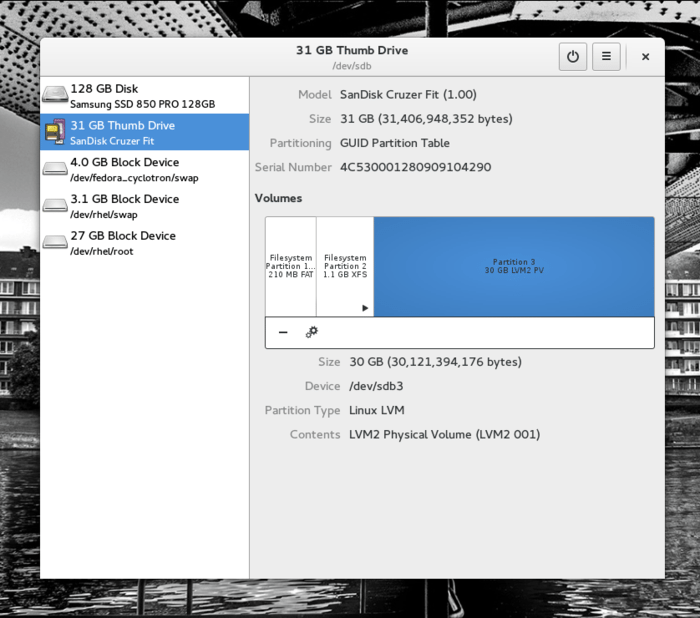The image size is (700, 618).
Task: Open the partition options gear menu
Action: pyautogui.click(x=311, y=332)
